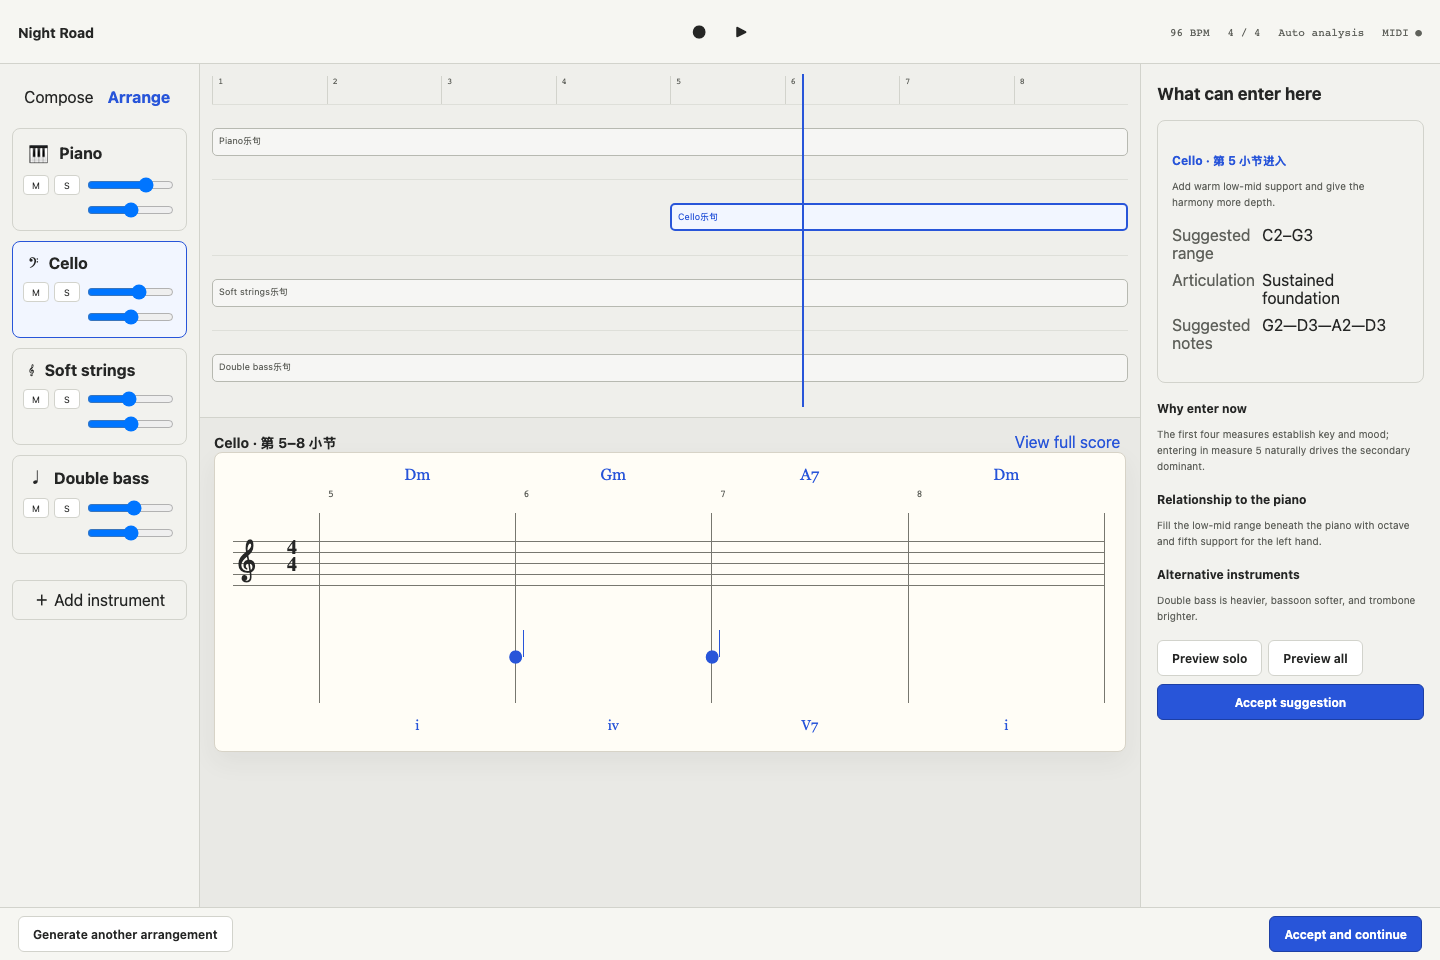Click the quarter-note icon beside Double bass

(x=36, y=478)
